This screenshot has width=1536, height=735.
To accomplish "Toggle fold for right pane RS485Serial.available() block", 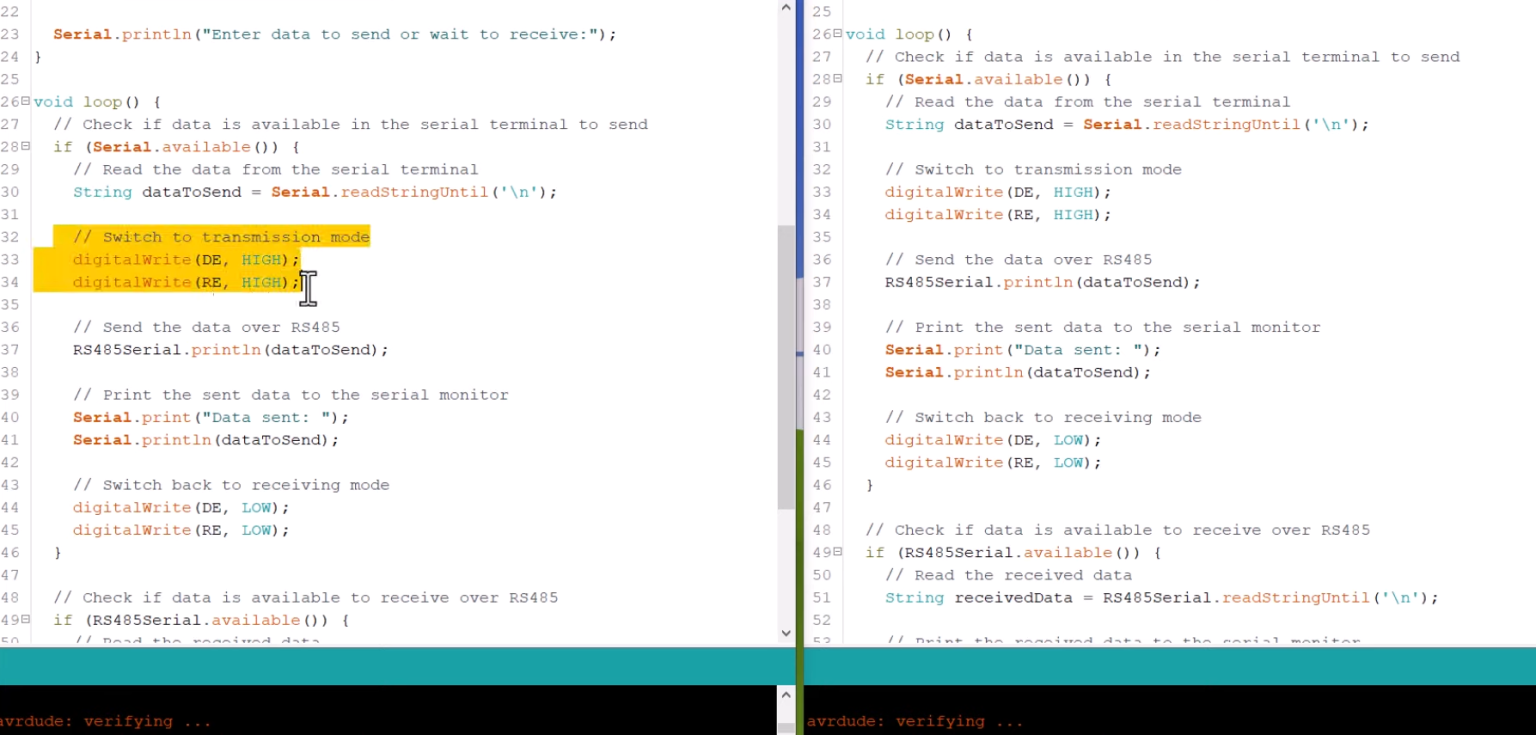I will [x=837, y=552].
